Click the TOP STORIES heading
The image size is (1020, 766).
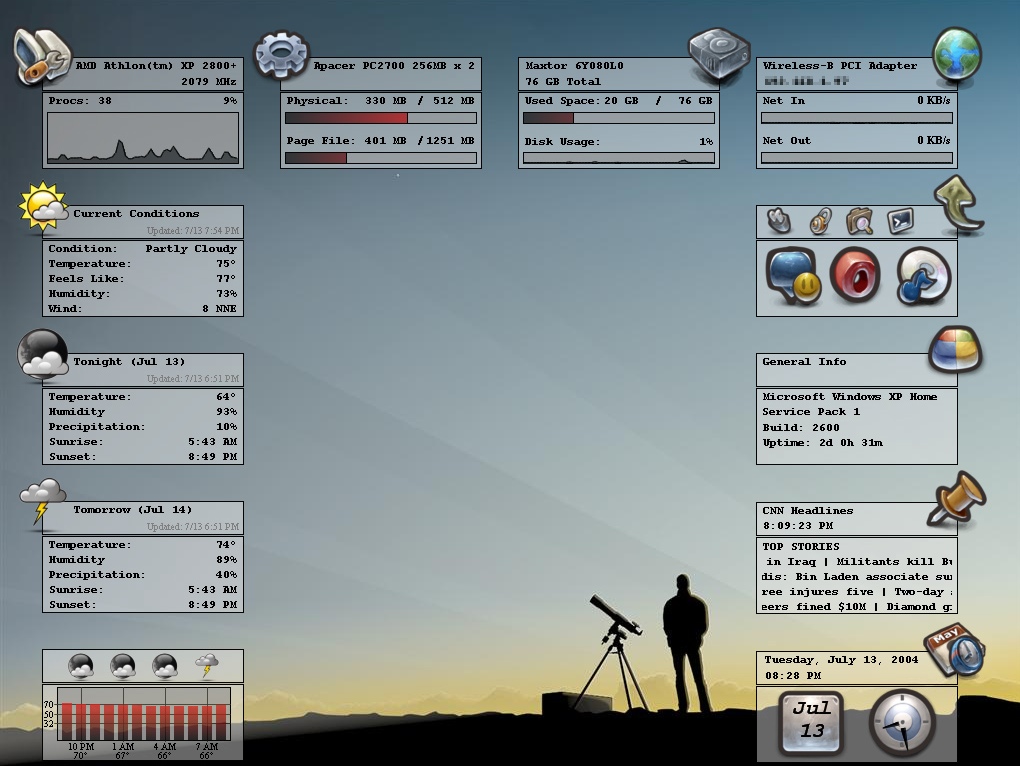pos(801,546)
